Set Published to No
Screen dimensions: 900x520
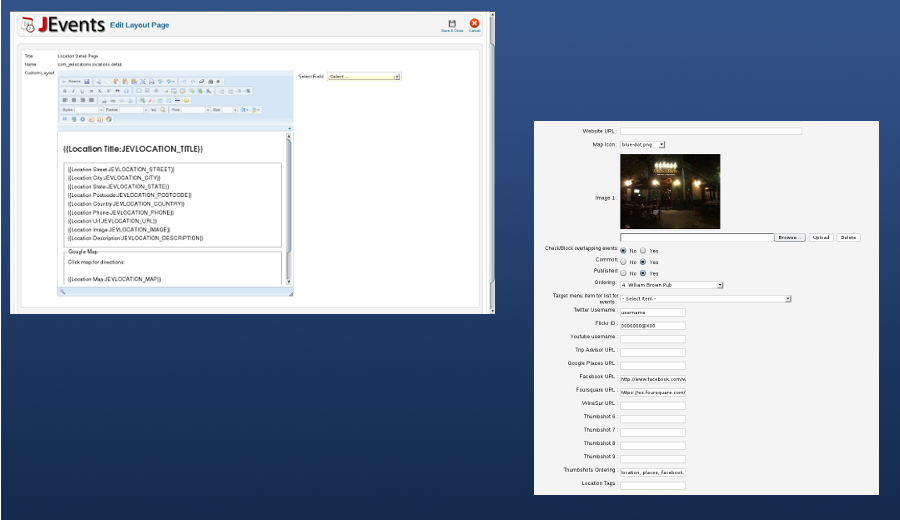click(x=624, y=272)
